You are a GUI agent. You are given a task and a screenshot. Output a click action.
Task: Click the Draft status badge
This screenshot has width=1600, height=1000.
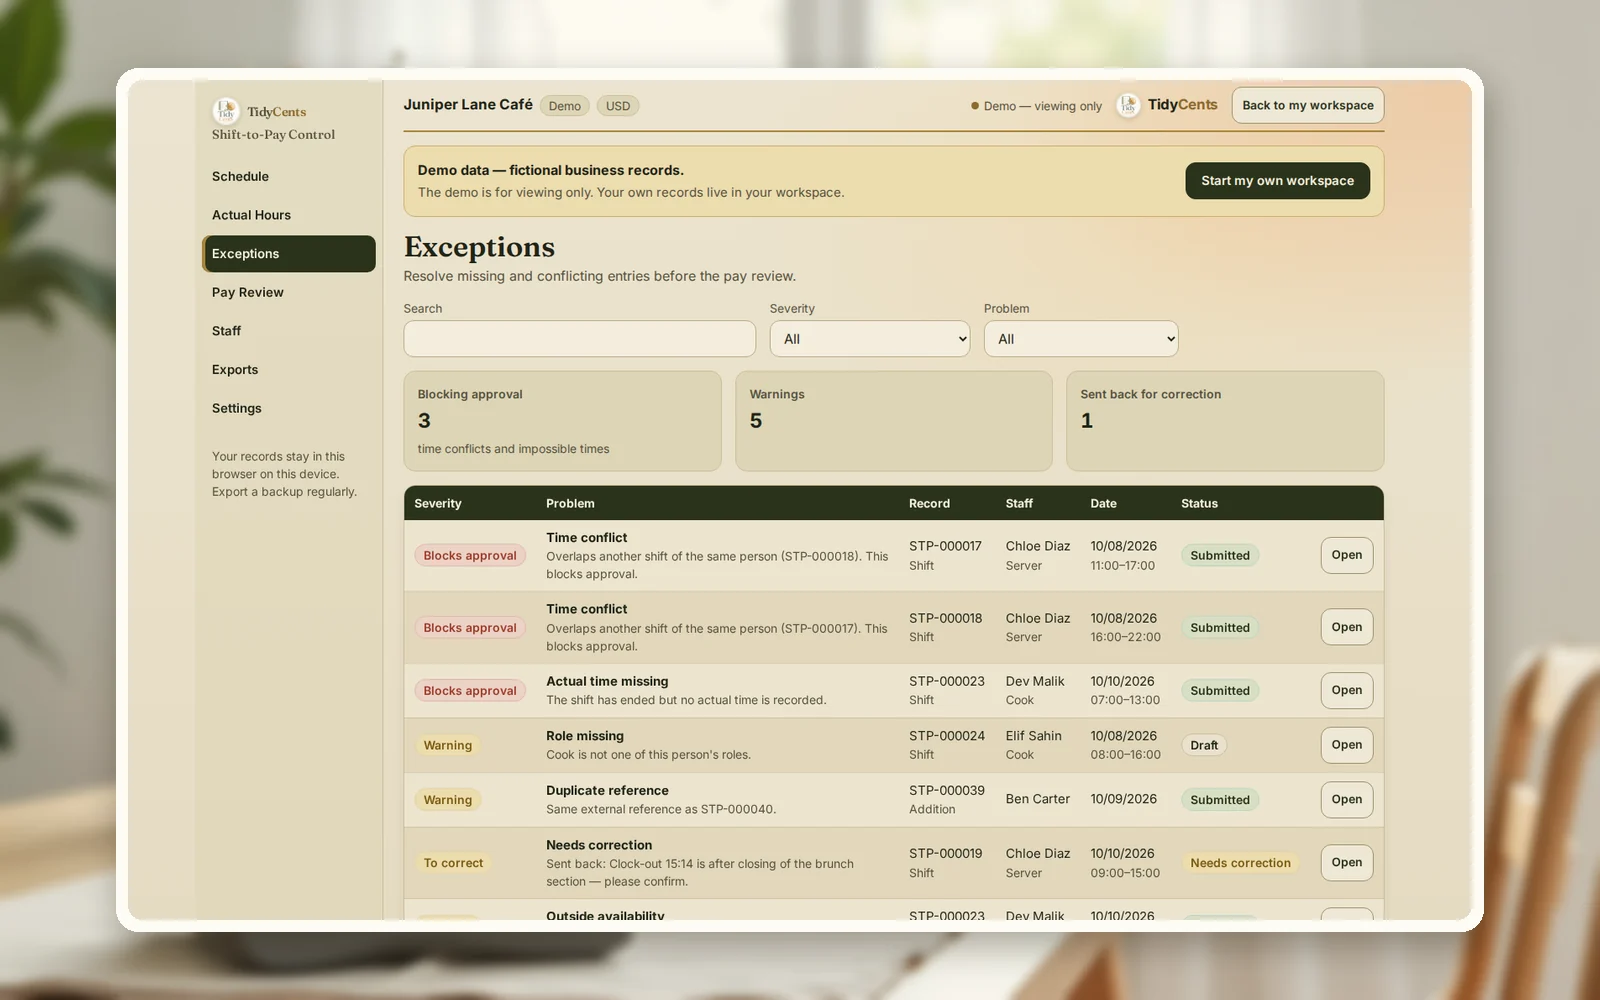click(x=1204, y=745)
